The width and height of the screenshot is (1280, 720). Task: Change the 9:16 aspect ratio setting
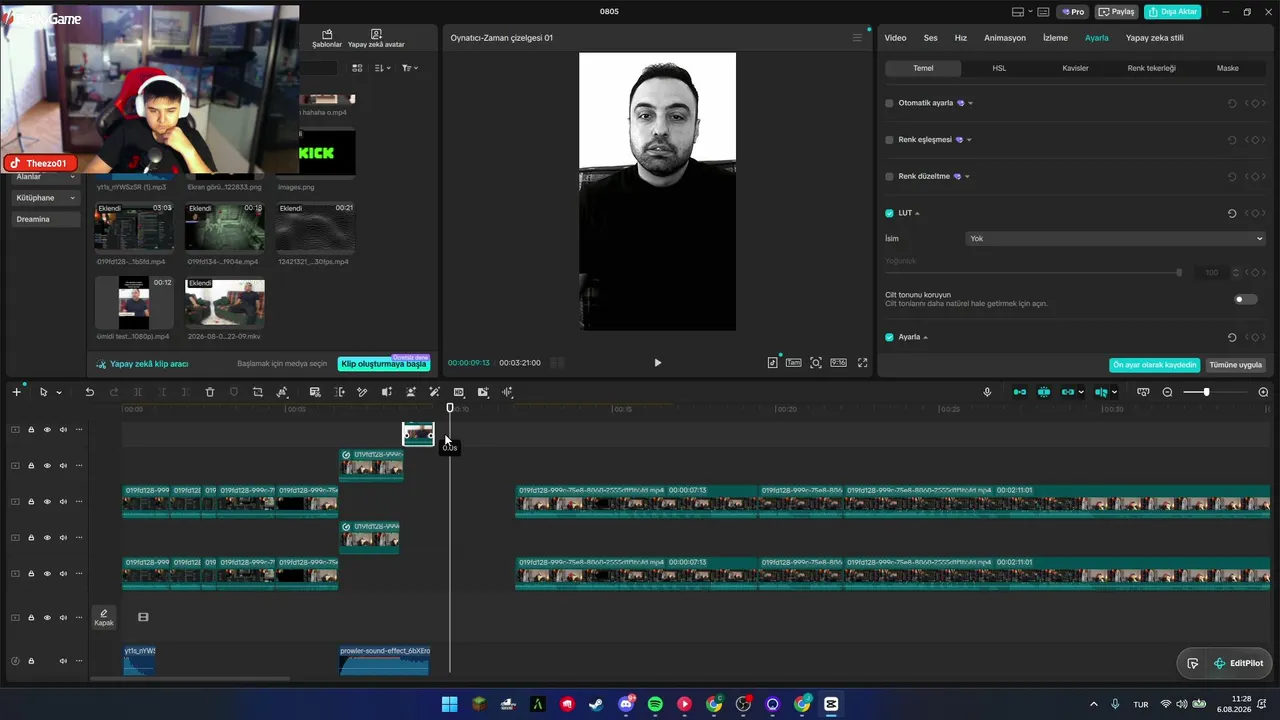click(838, 363)
